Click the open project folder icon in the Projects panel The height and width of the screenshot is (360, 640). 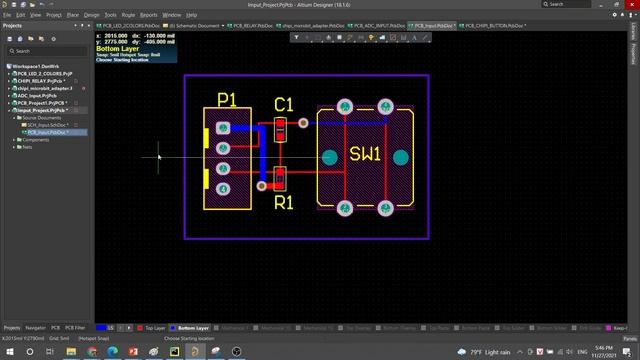(x=31, y=39)
